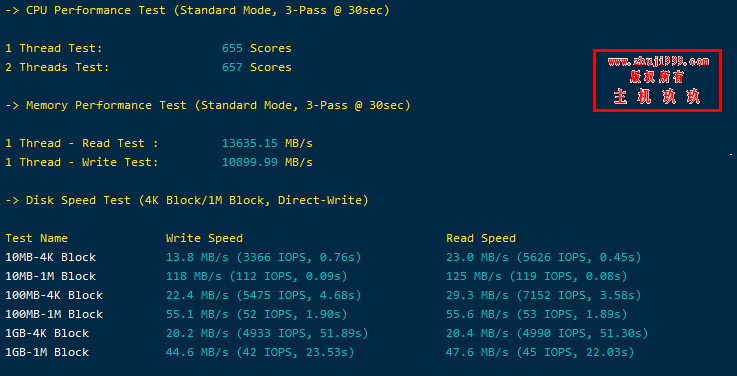Click the red 主机玖玖 watermark text
This screenshot has width=737, height=376.
point(657,96)
